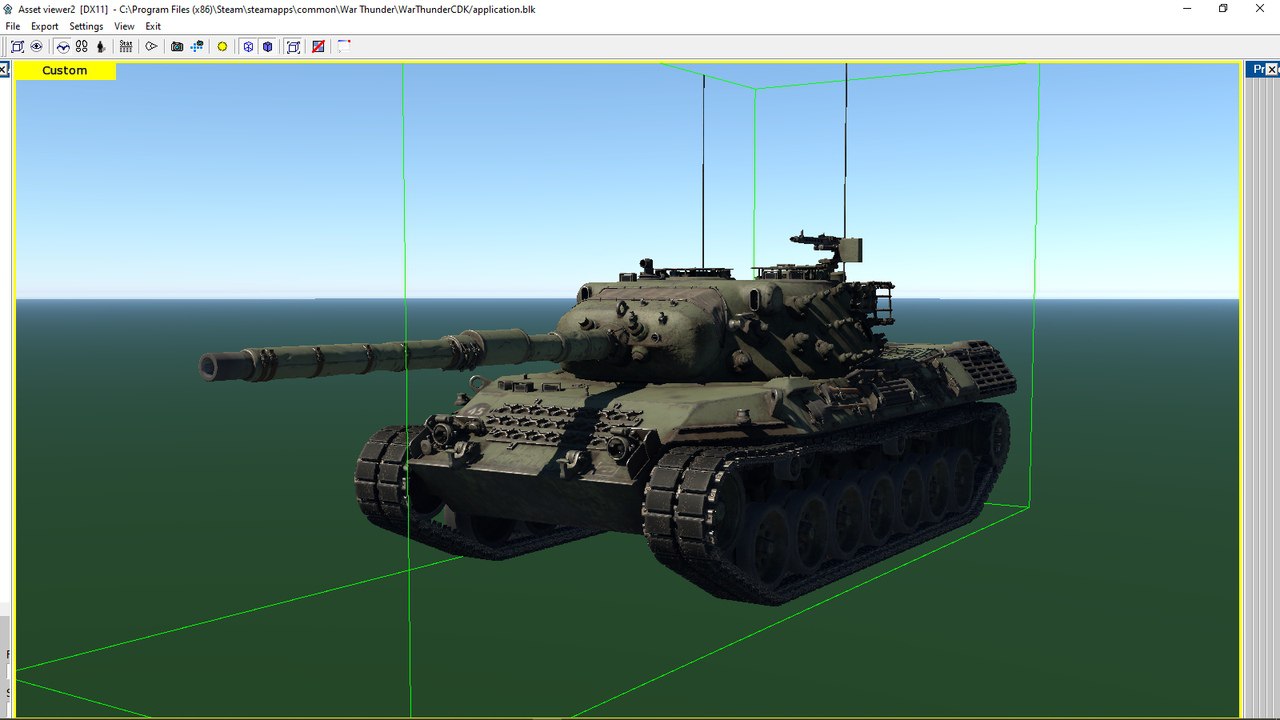Toggle the wireframe cube view button
The width and height of the screenshot is (1280, 720).
click(x=248, y=47)
